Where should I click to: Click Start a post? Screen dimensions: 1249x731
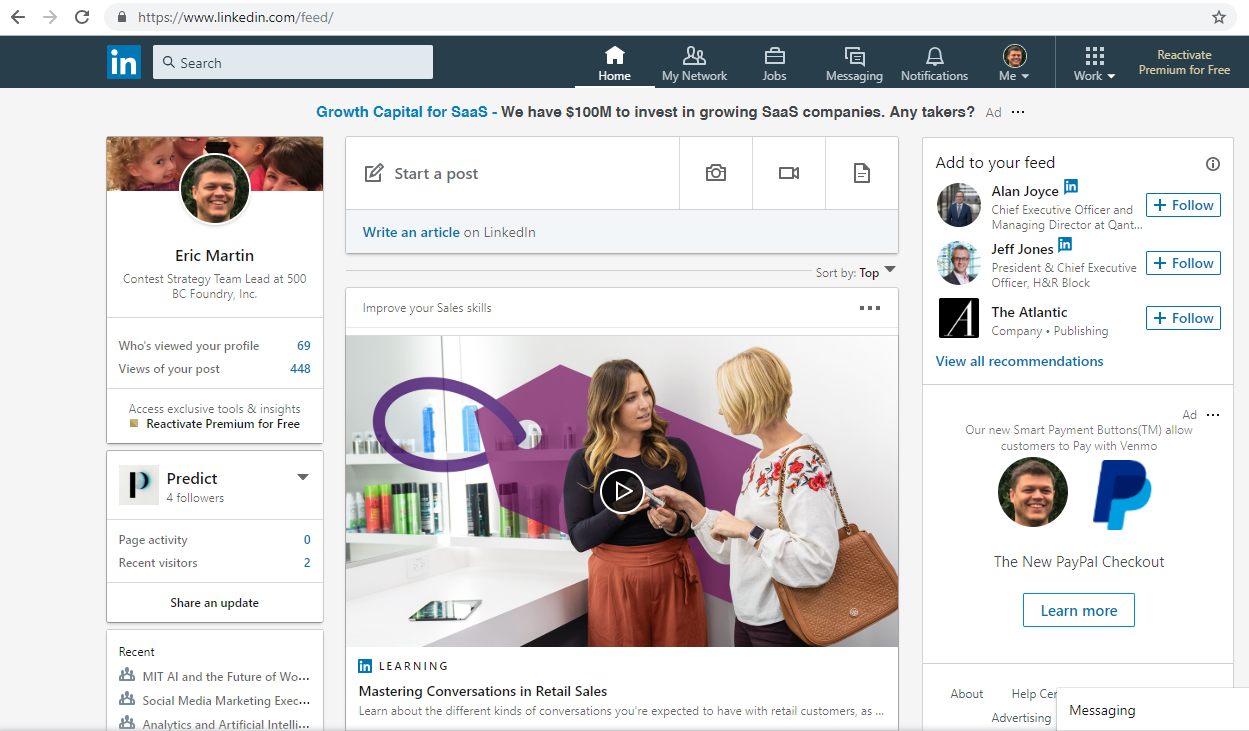420,173
